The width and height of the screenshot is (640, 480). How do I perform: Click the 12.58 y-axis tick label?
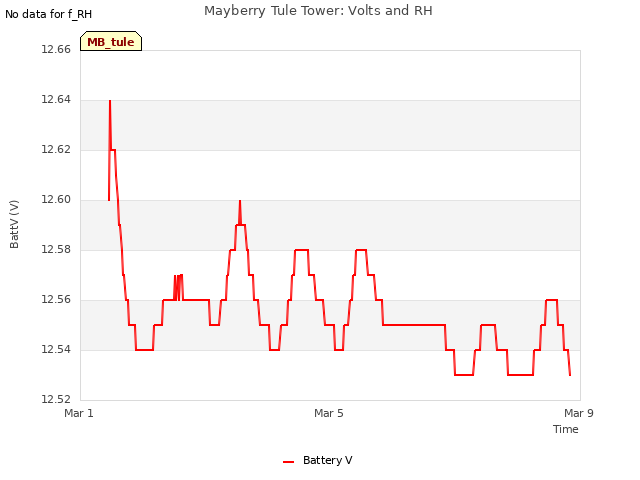coord(56,249)
